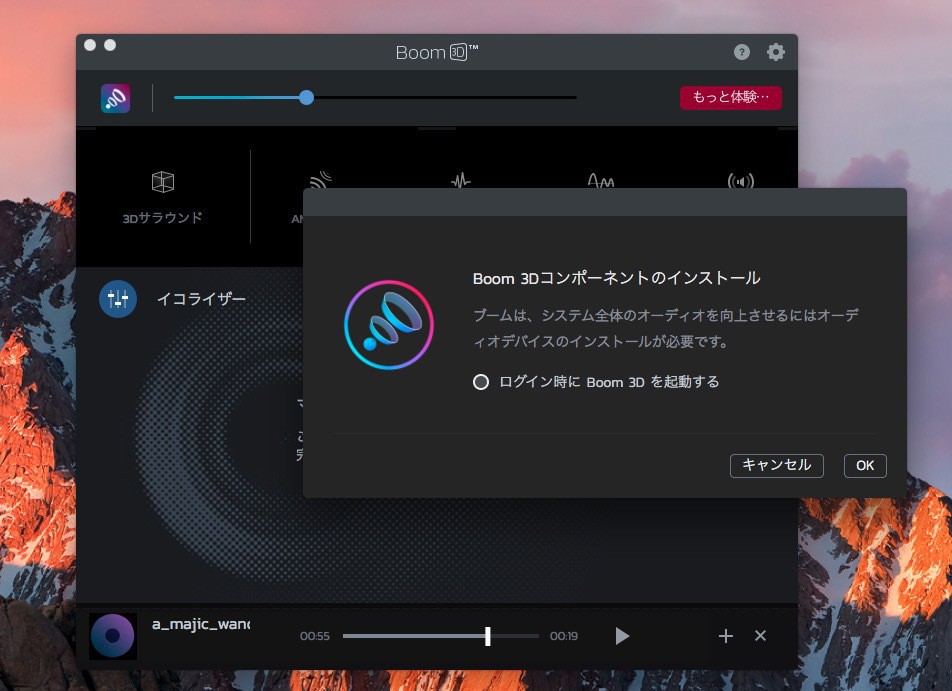The width and height of the screenshot is (952, 691).
Task: Click the Boom 3D window title
Action: point(437,52)
